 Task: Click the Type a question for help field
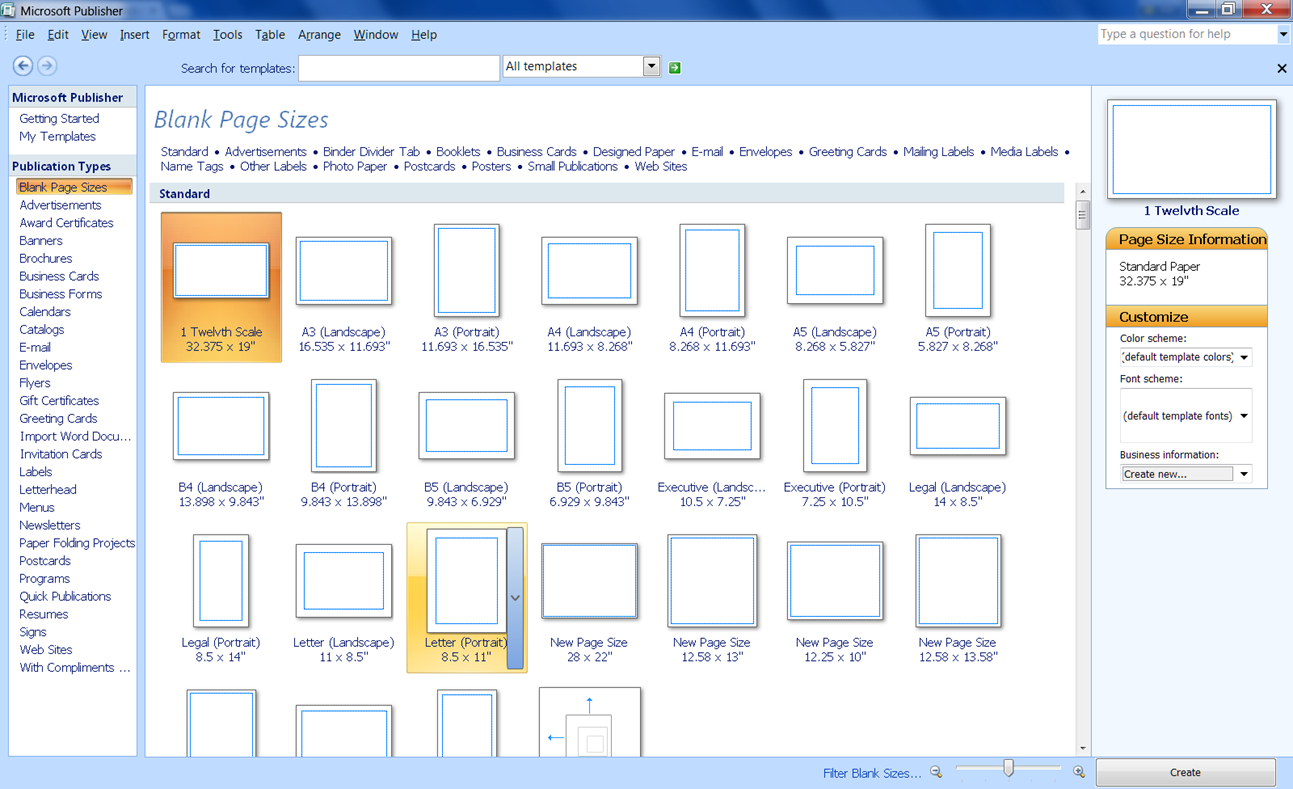[x=1187, y=34]
